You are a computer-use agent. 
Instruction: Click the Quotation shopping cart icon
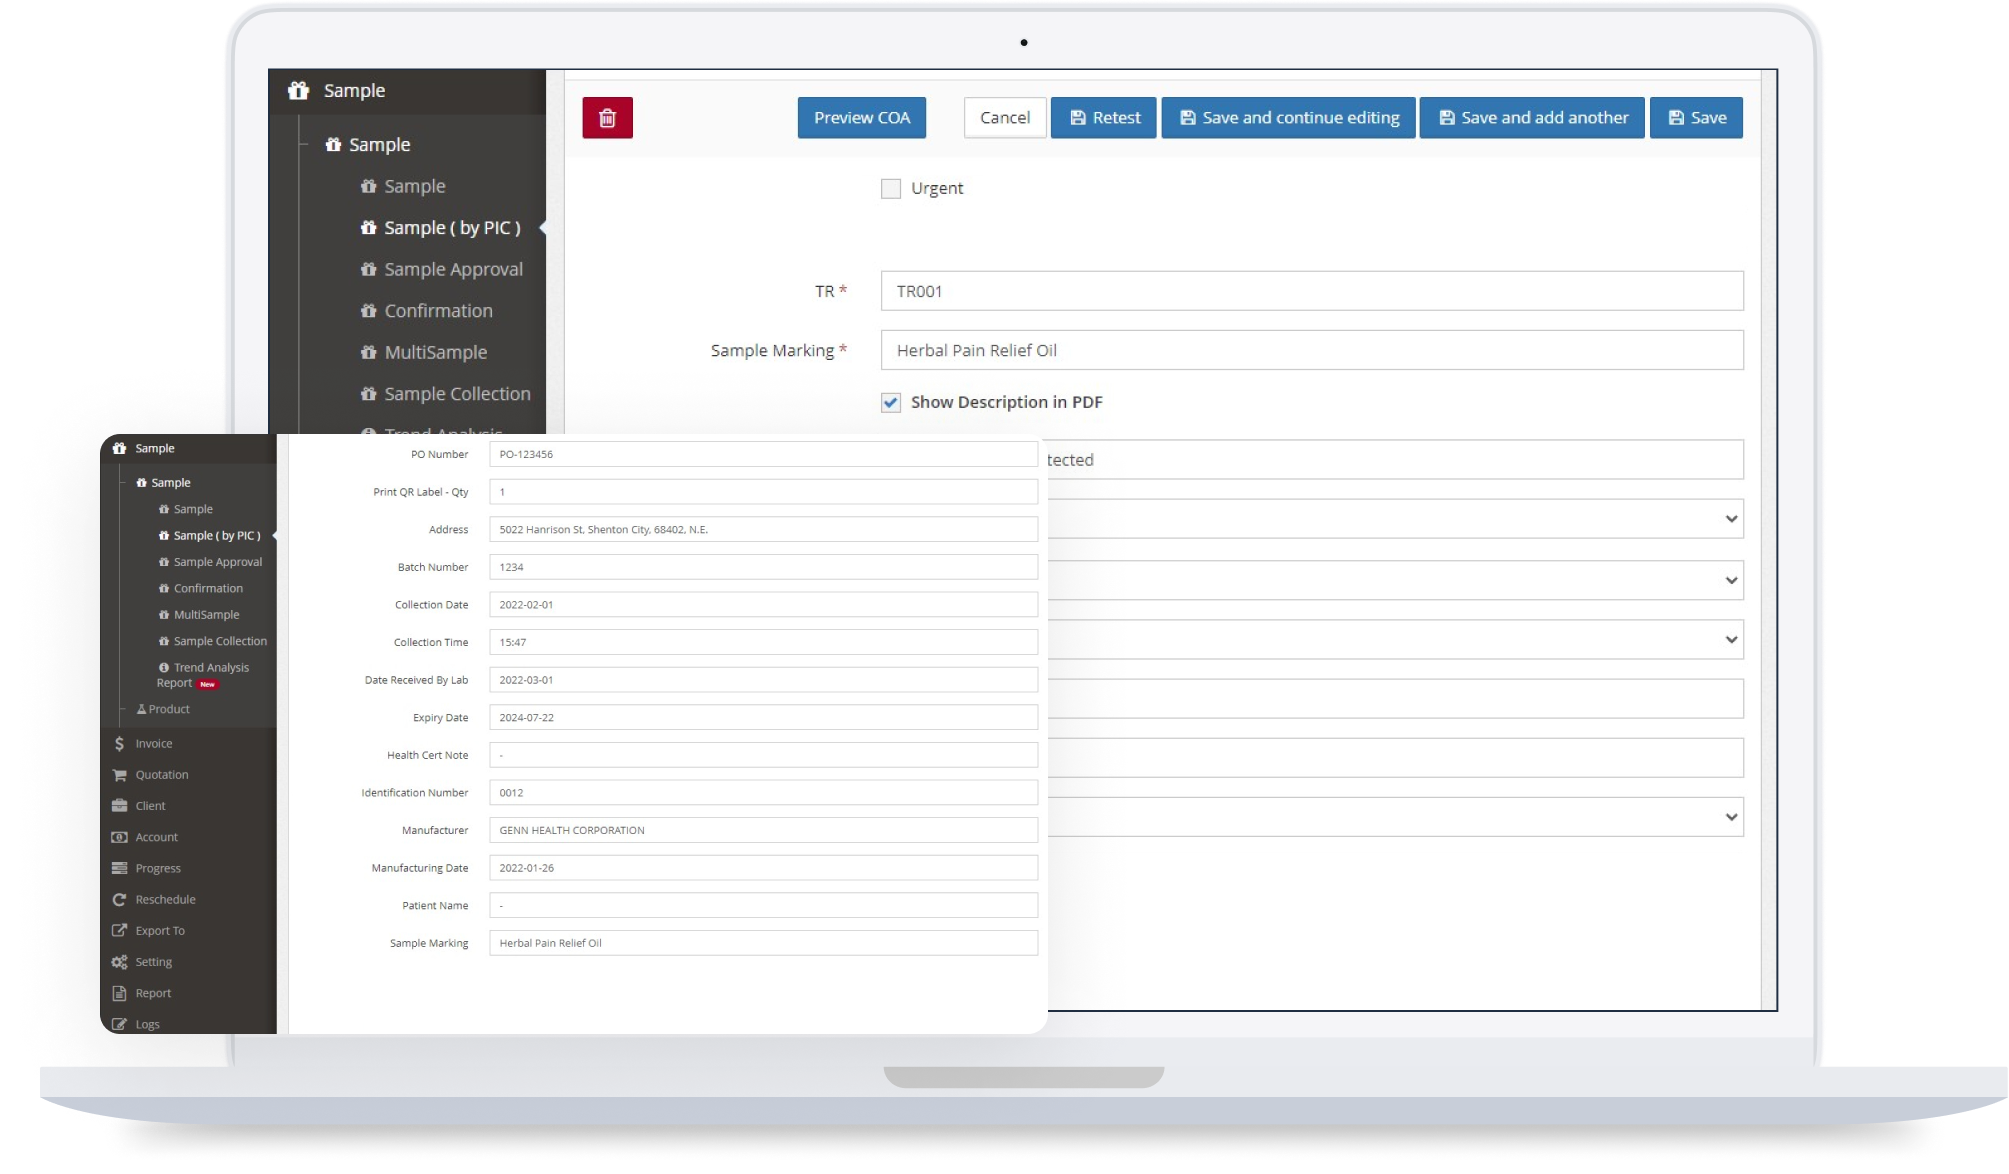[119, 775]
